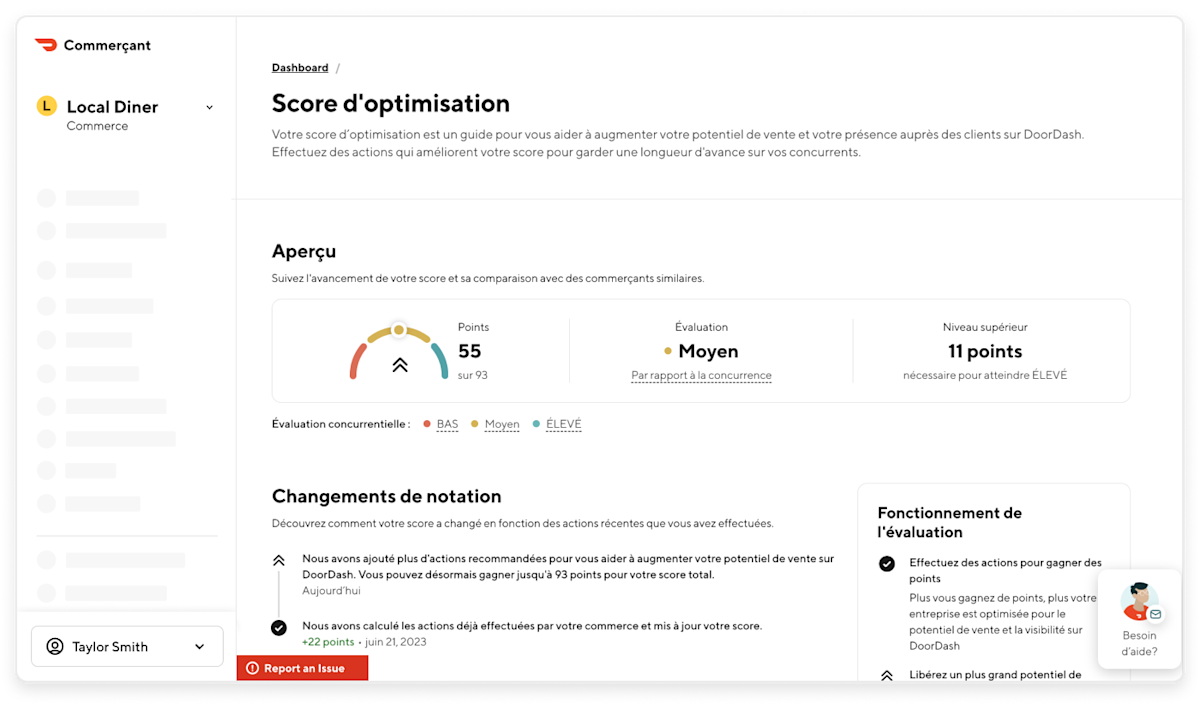The image size is (1200, 715).
Task: Click the double chevron icon beside Libérez un plus grand
Action: (887, 676)
